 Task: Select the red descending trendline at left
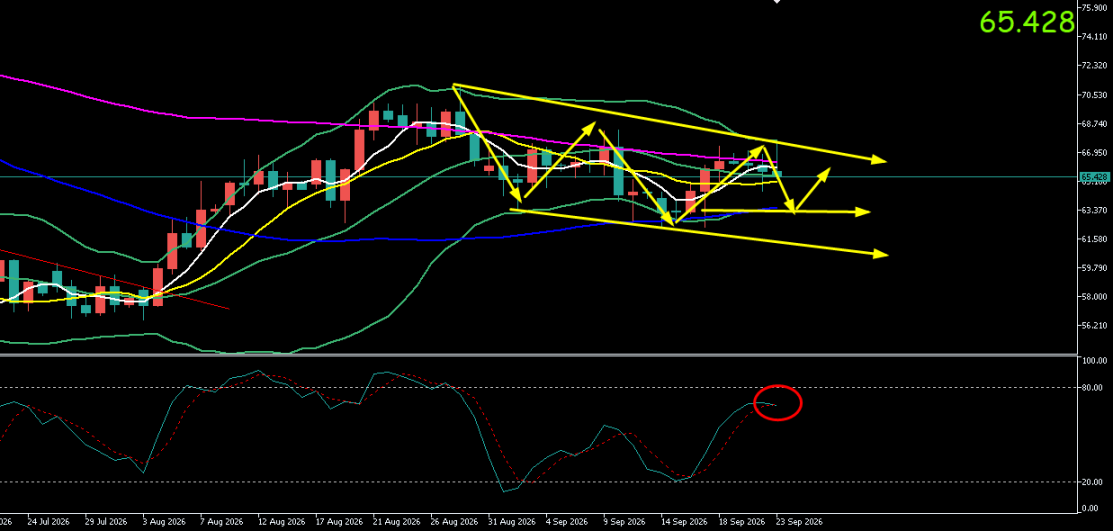tap(114, 279)
